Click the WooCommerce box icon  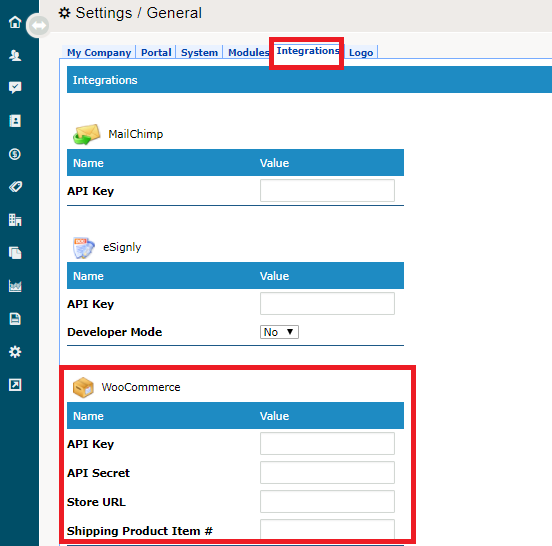83,387
